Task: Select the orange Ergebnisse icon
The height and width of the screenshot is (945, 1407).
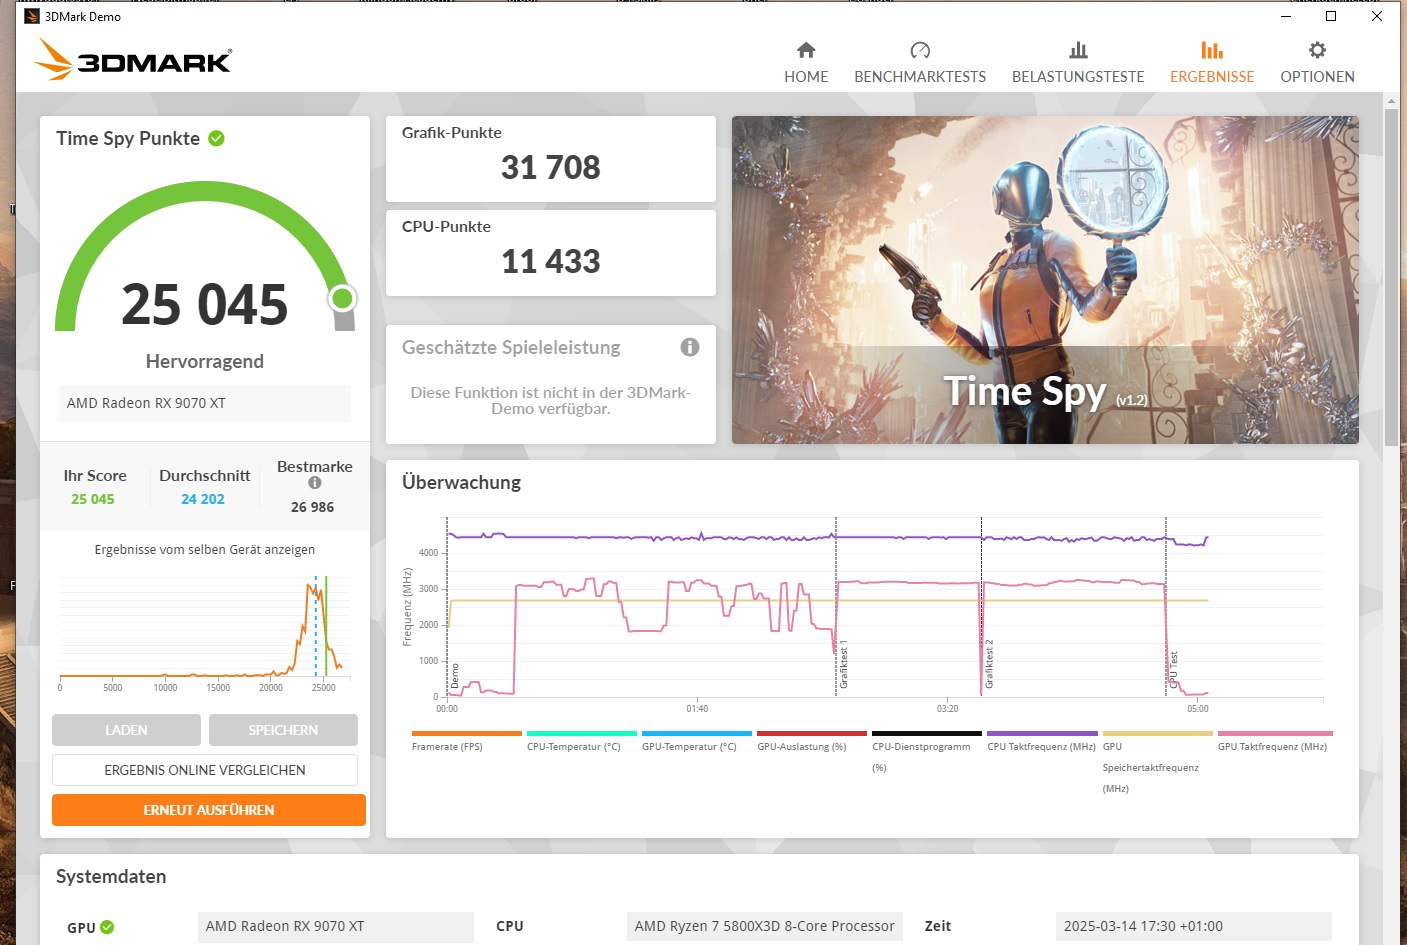Action: point(1211,48)
